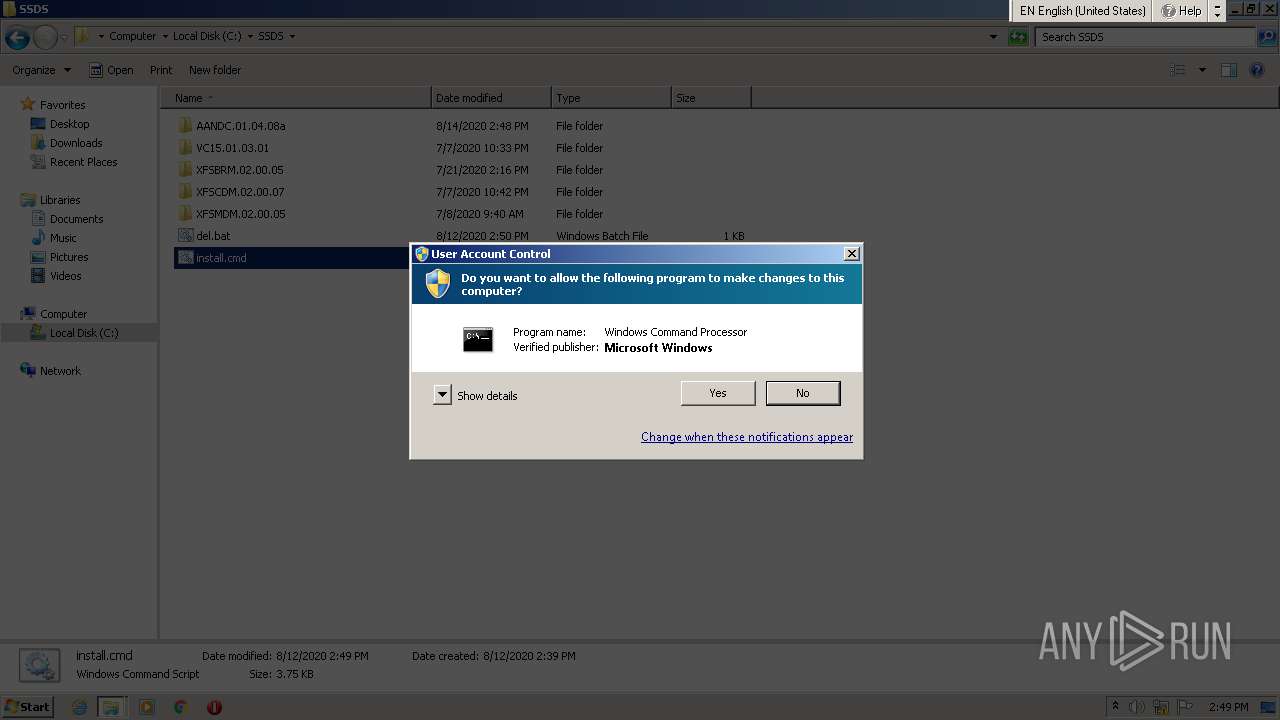Open Music library

[x=63, y=238]
